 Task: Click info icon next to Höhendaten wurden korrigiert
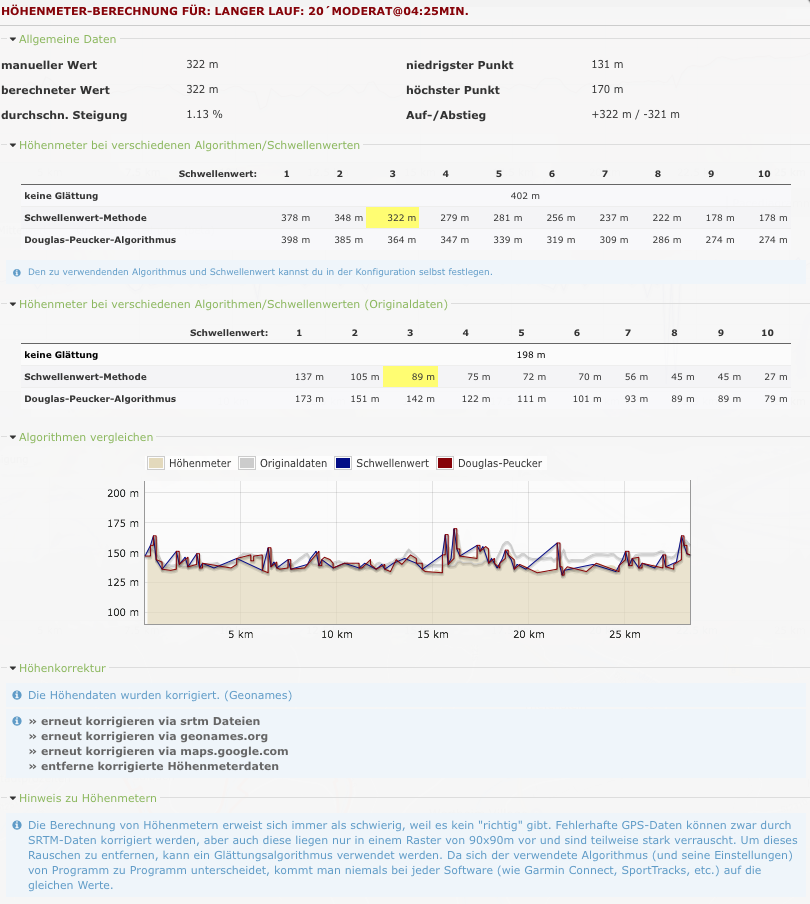[x=17, y=695]
